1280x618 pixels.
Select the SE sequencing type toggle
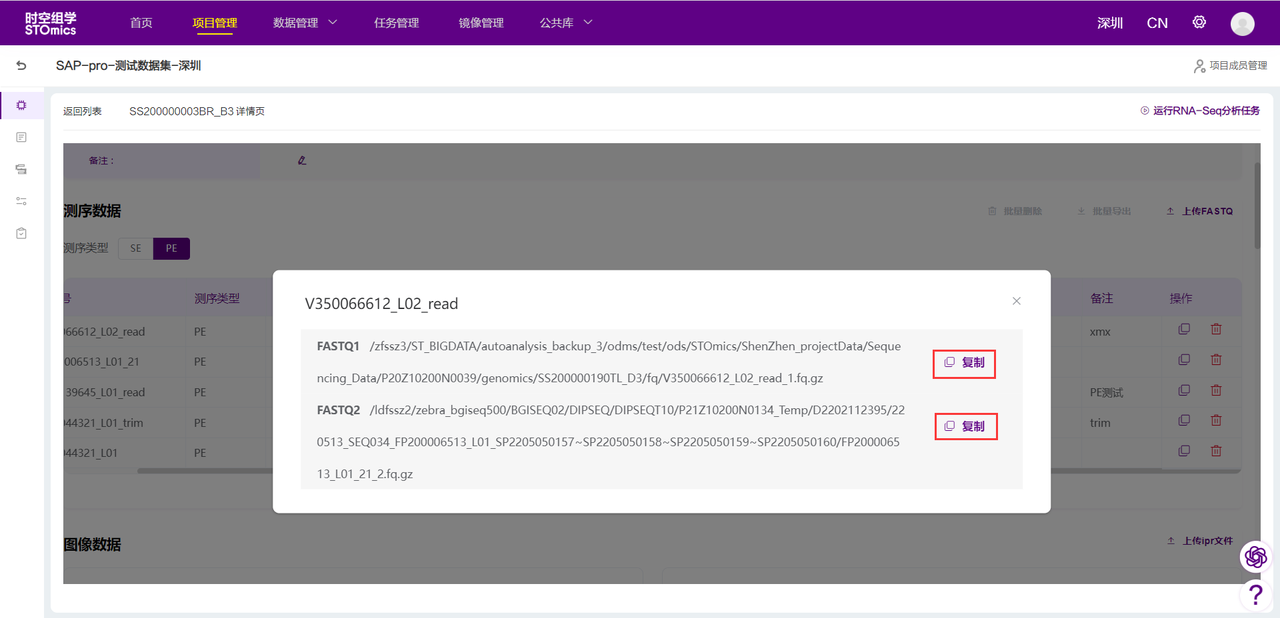point(135,249)
